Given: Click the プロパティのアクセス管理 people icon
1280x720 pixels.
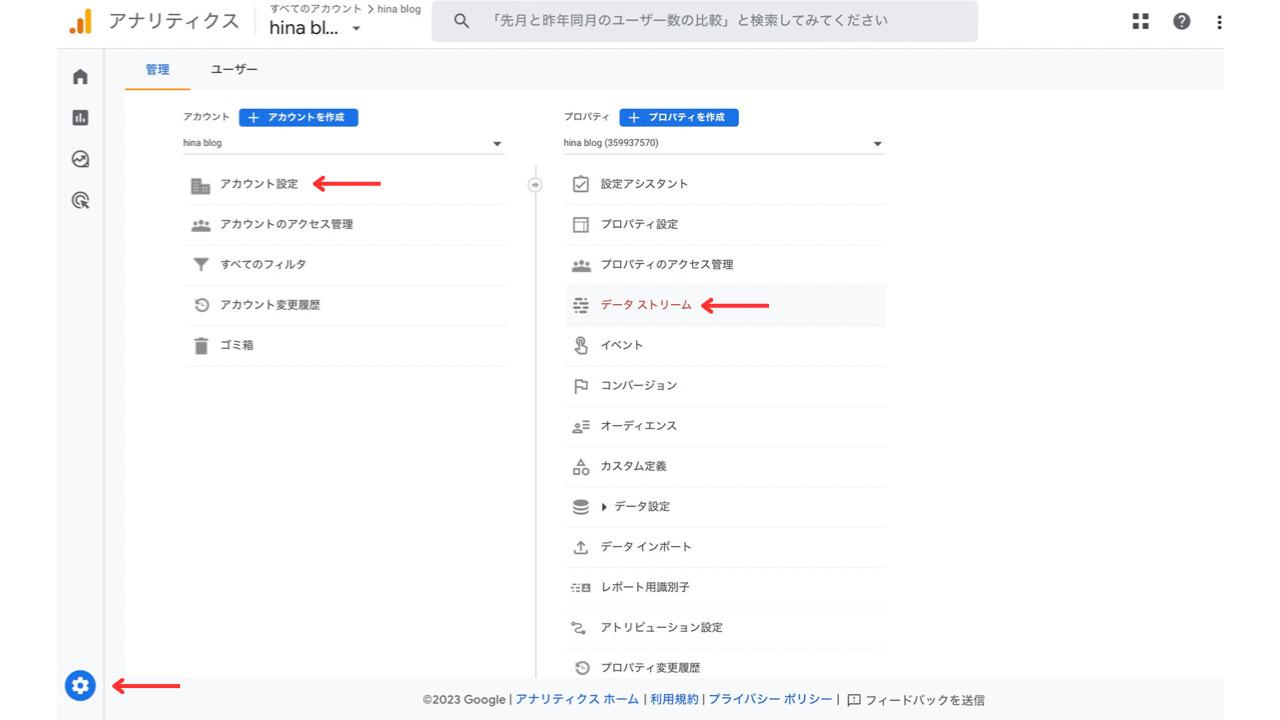Looking at the screenshot, I should [581, 265].
